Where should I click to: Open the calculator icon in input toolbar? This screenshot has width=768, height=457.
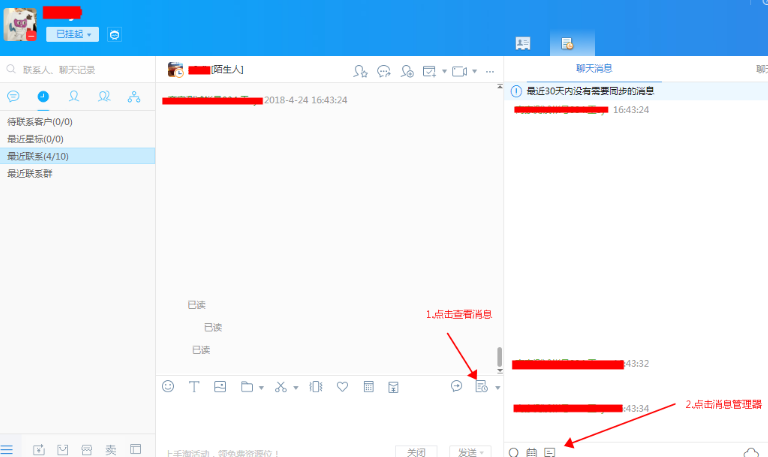(x=369, y=387)
